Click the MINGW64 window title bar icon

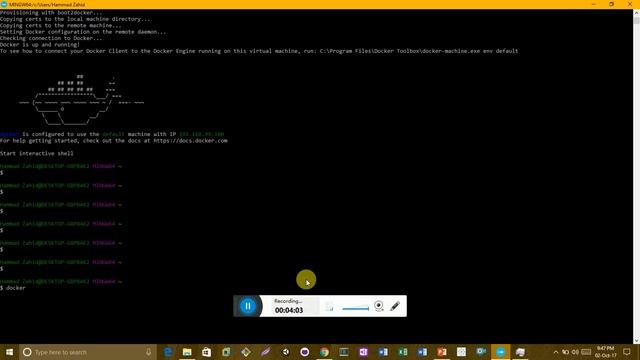[4, 4]
